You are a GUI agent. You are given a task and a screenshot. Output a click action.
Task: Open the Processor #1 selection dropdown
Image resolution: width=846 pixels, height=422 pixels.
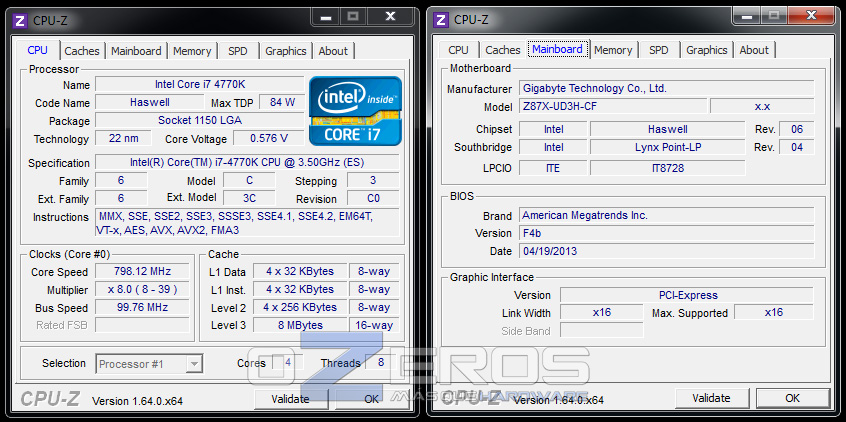[149, 364]
